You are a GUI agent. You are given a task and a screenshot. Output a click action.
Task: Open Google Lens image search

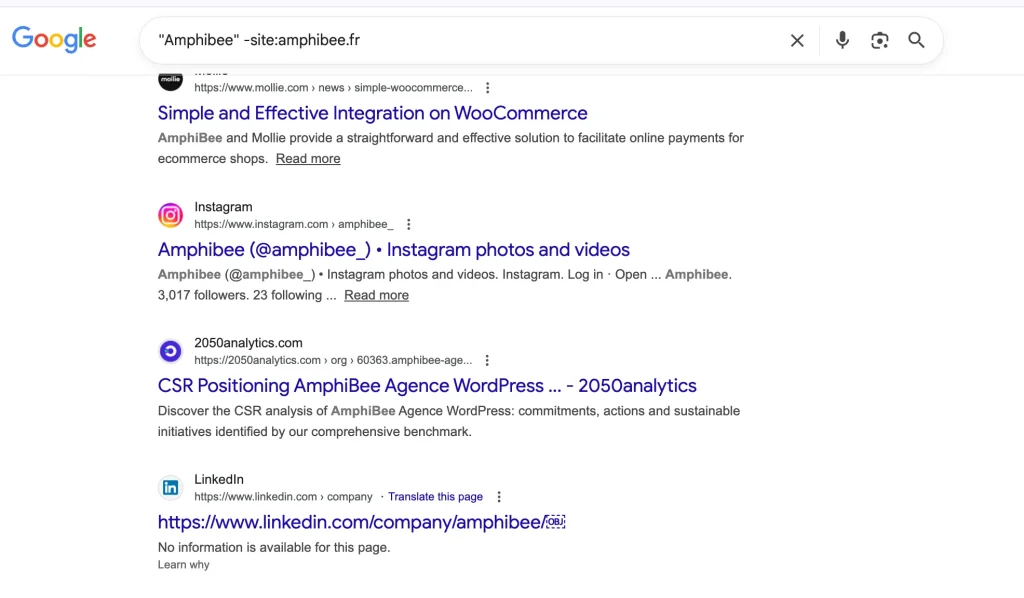coord(880,40)
